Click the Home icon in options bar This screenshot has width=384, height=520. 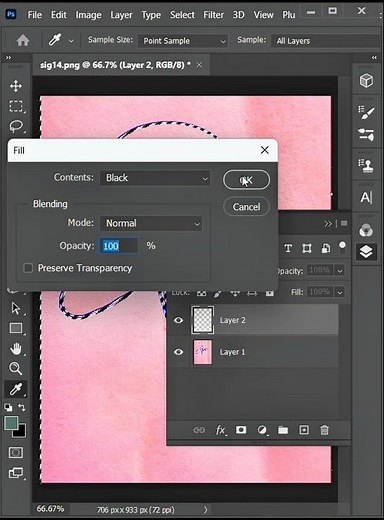click(23, 41)
